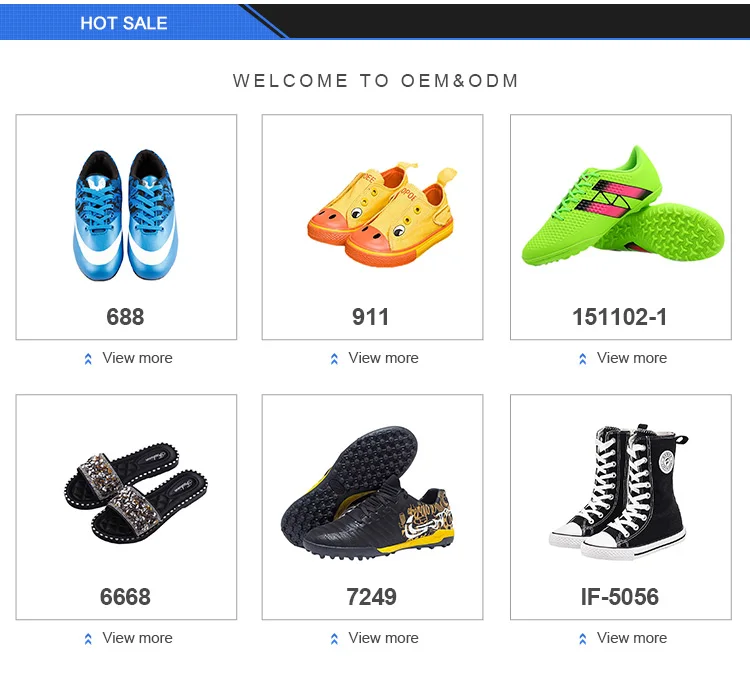Select the yellow duck kids shoes image

[381, 214]
